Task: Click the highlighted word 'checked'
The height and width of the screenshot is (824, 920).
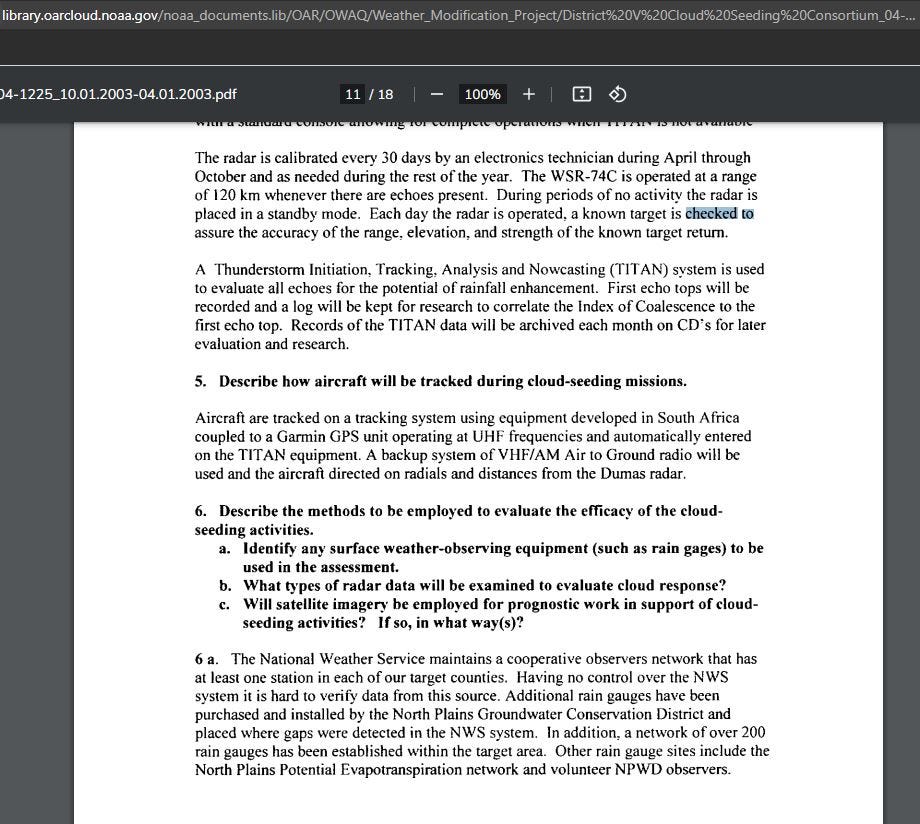Action: [x=711, y=214]
